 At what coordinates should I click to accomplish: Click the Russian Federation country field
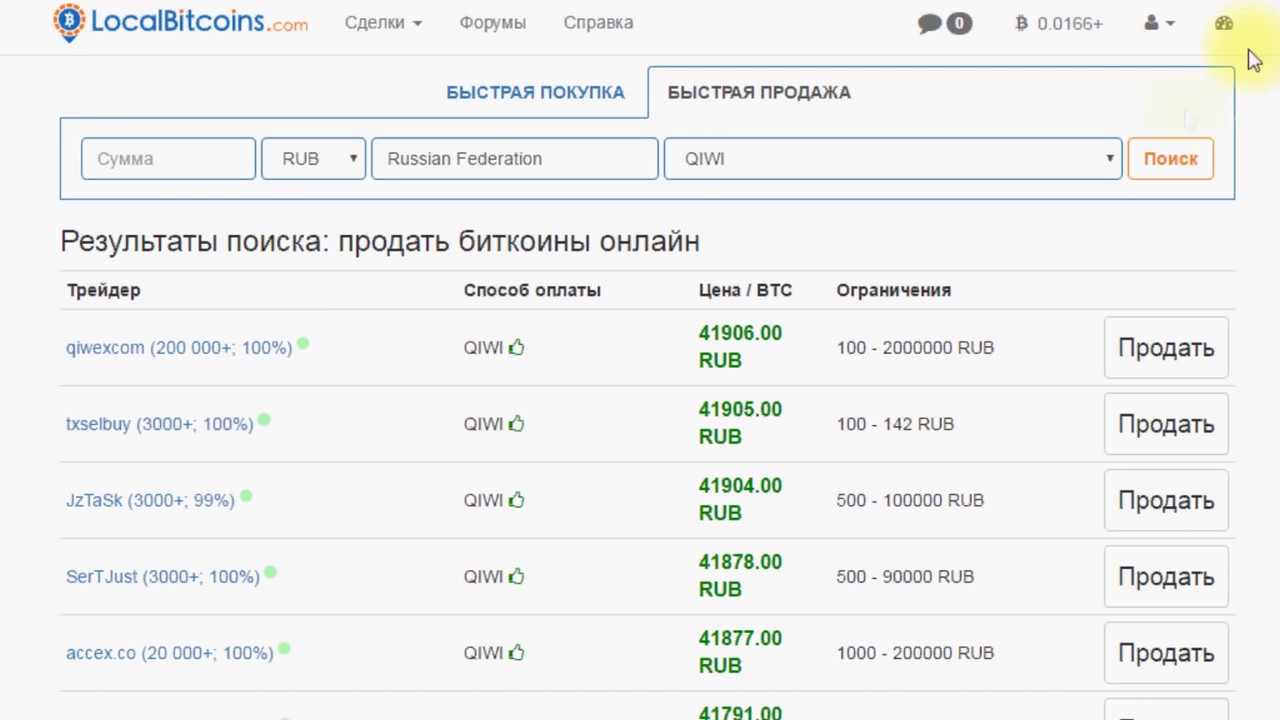click(x=514, y=158)
